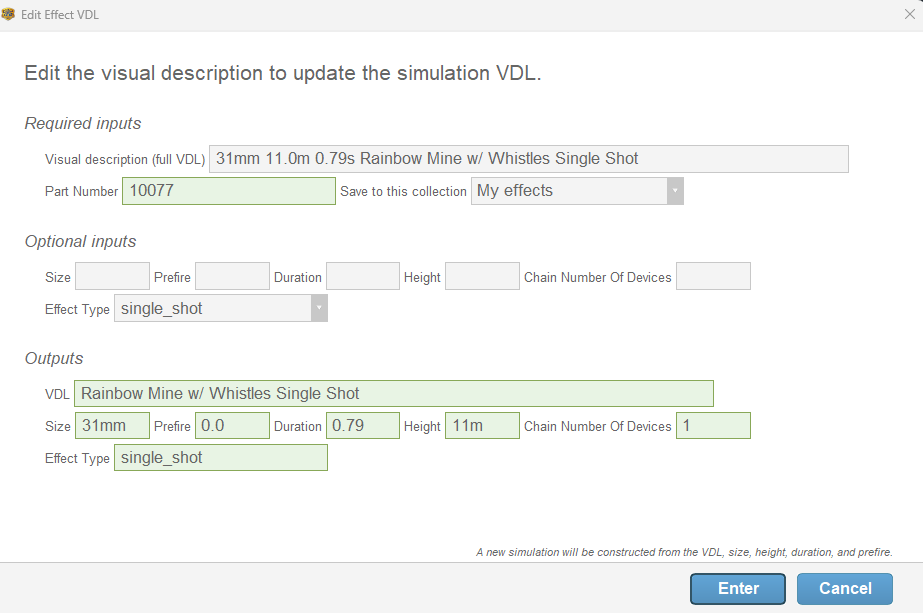The height and width of the screenshot is (613, 923).
Task: Close the Edit Effect VDL dialog
Action: [x=909, y=15]
